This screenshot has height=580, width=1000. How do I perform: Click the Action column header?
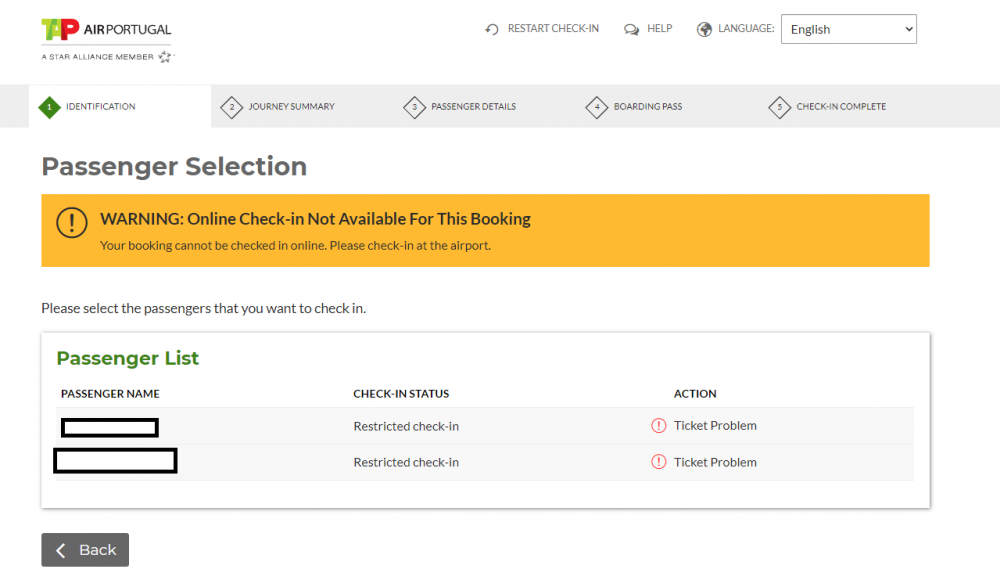695,394
